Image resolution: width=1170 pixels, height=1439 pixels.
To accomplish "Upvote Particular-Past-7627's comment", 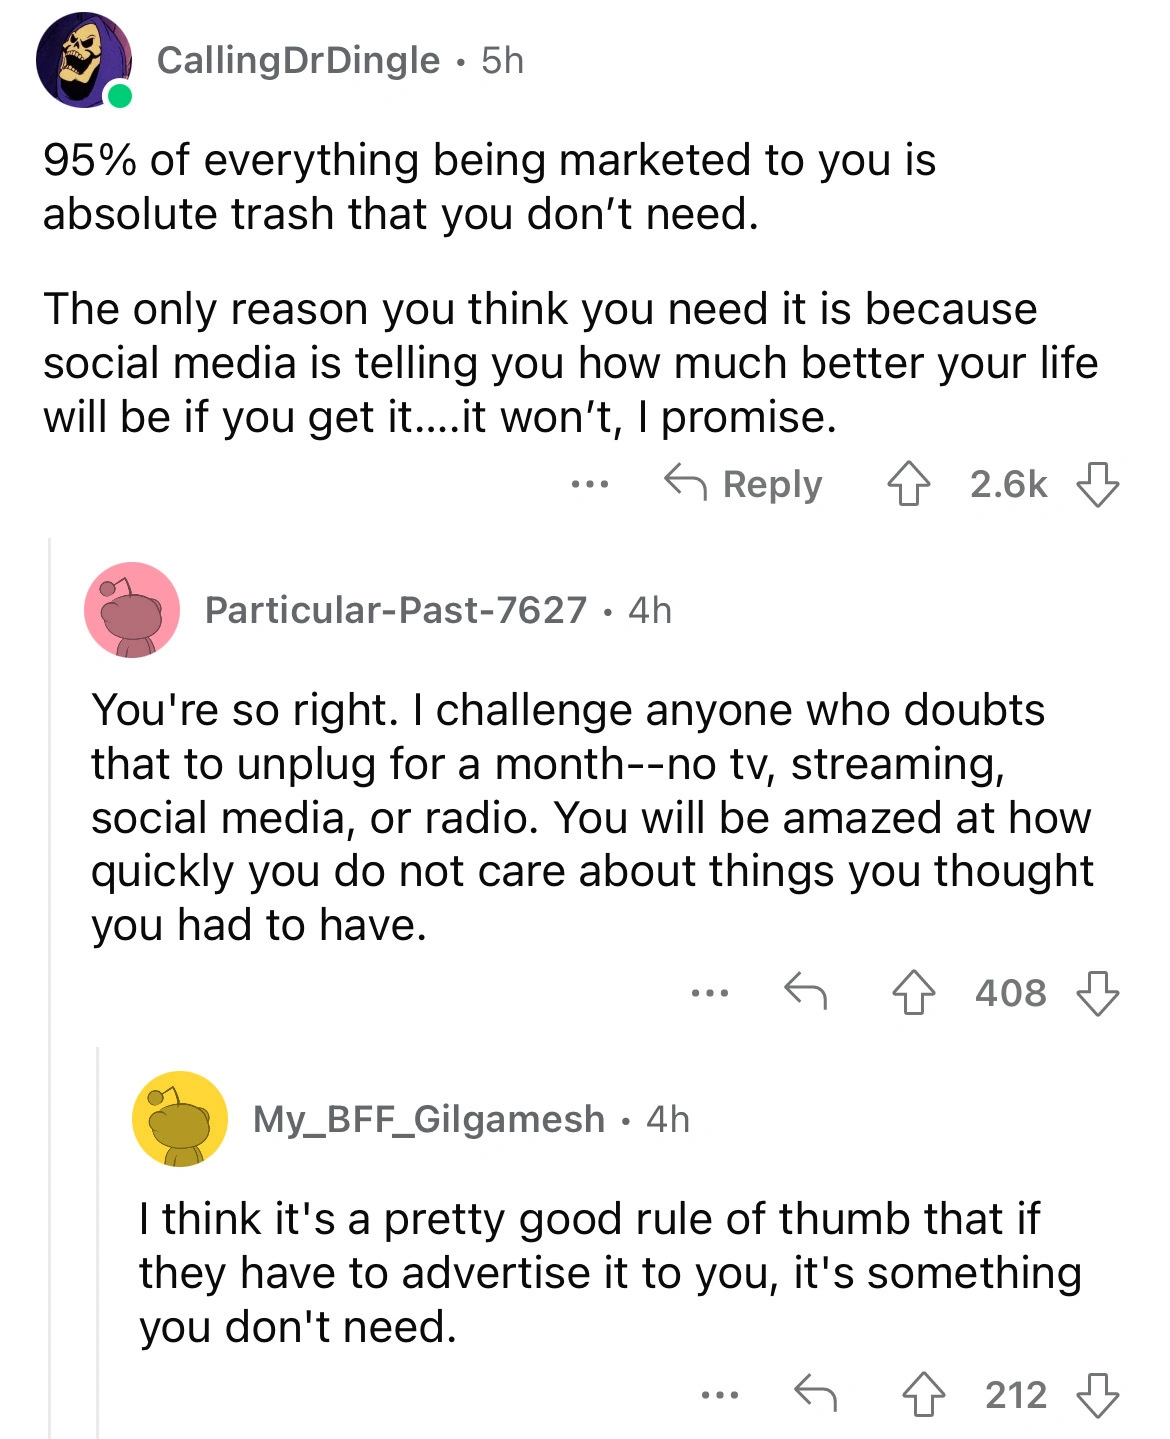I will 913,993.
